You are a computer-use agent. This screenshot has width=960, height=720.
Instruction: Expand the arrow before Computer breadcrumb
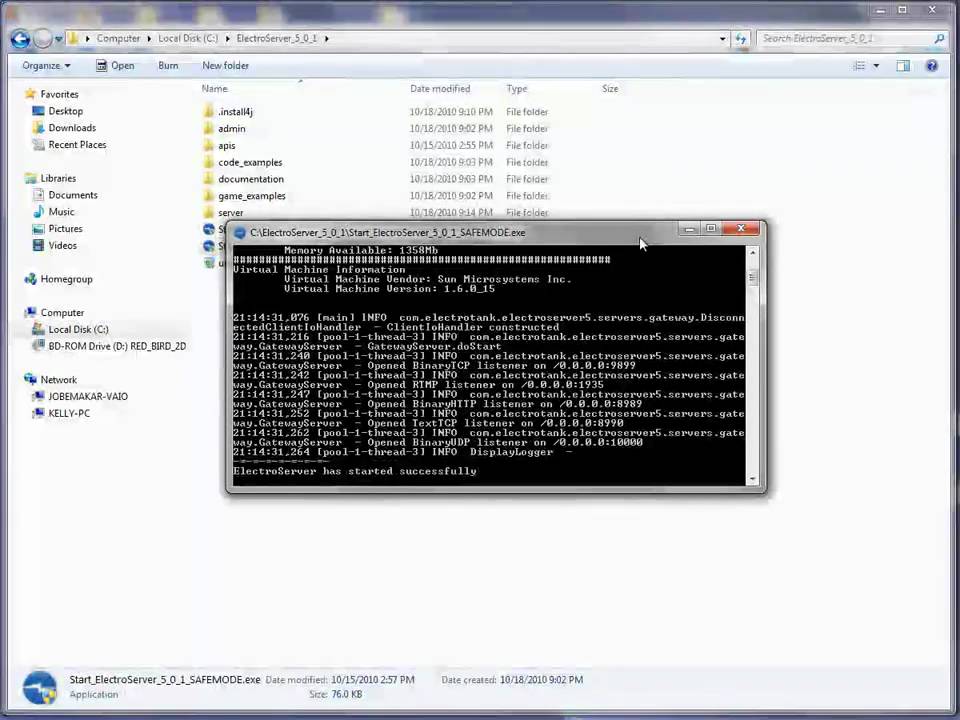point(88,39)
